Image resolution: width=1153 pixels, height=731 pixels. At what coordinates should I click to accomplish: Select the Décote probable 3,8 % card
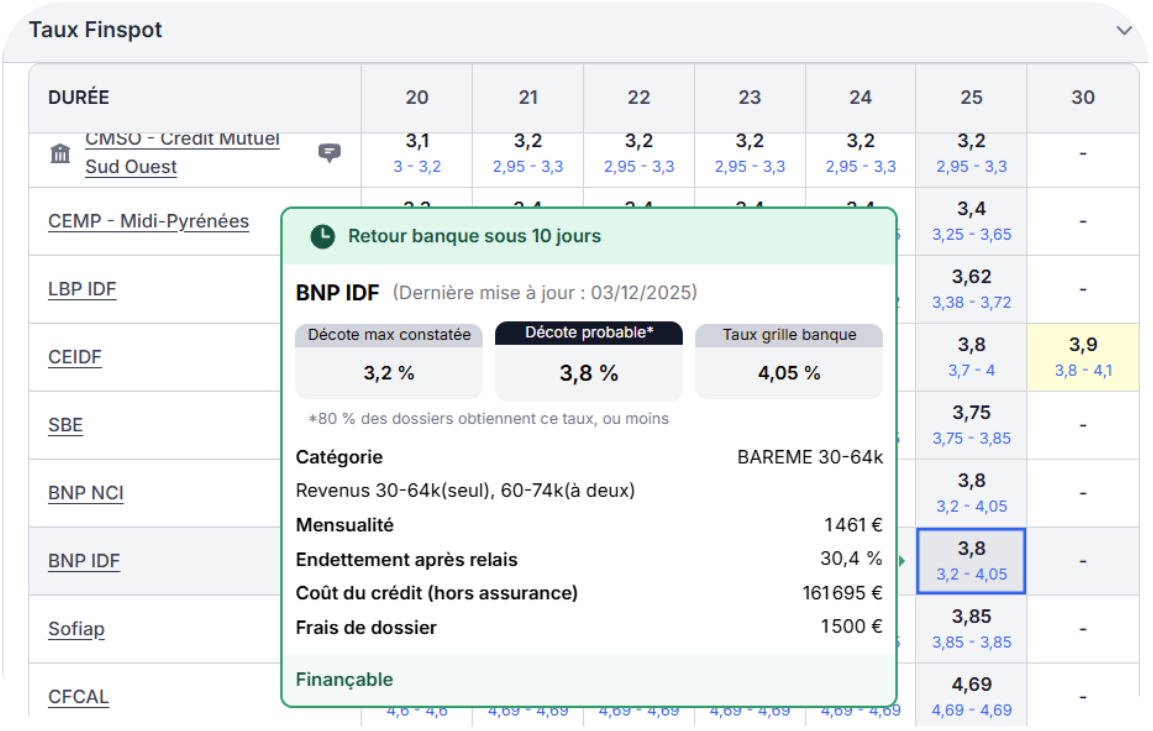pos(588,361)
